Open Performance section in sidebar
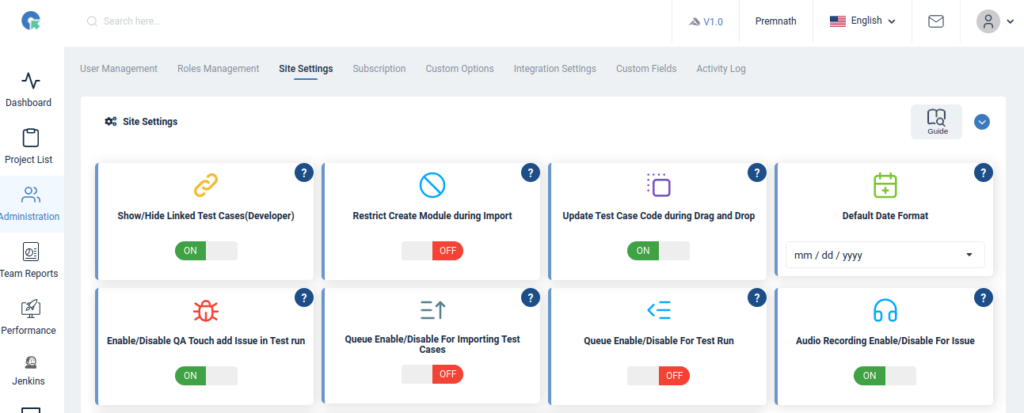Image resolution: width=1024 pixels, height=413 pixels. [x=29, y=317]
